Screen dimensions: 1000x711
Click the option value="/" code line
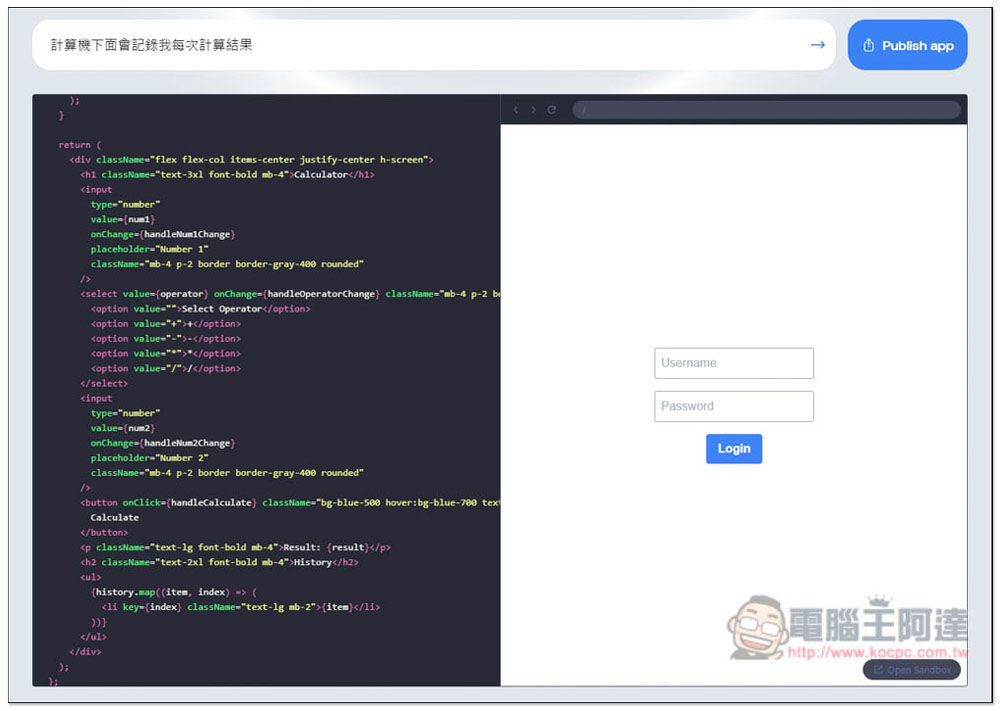click(x=165, y=369)
